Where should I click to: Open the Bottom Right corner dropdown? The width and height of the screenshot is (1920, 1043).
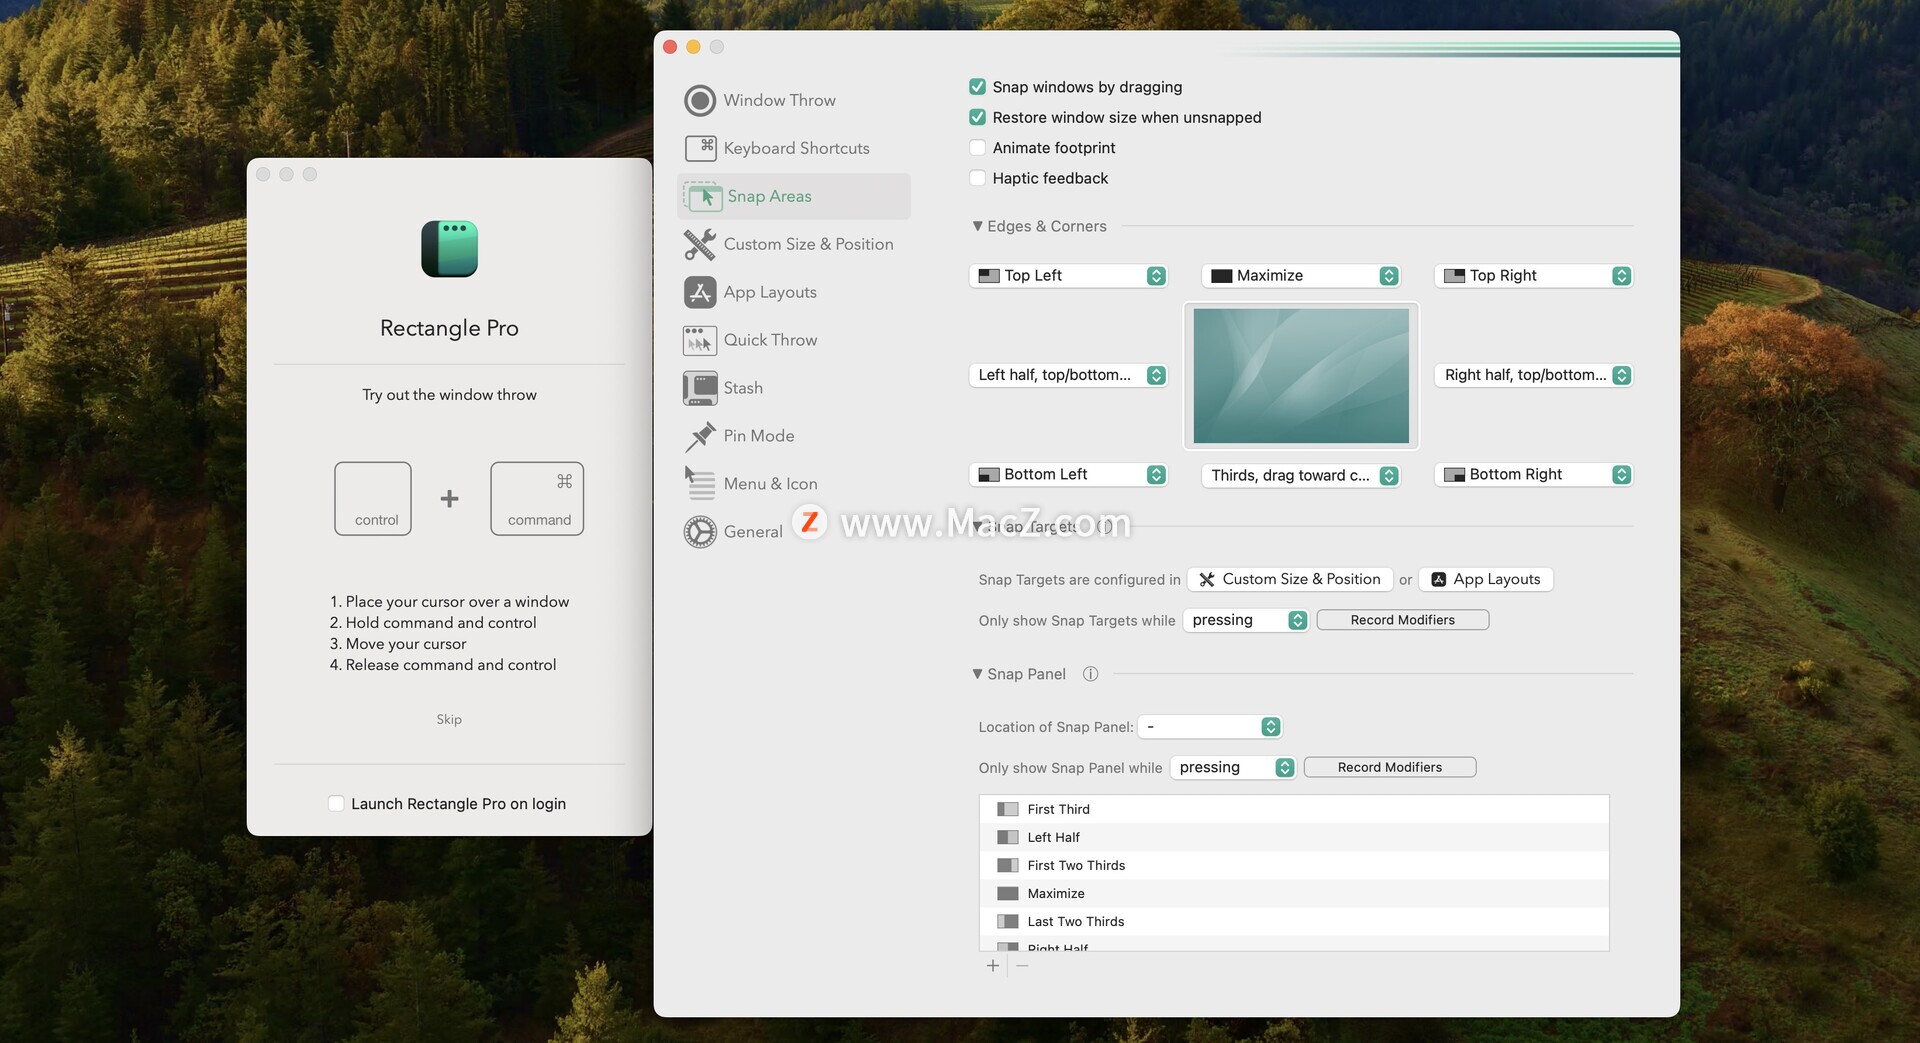point(1533,474)
